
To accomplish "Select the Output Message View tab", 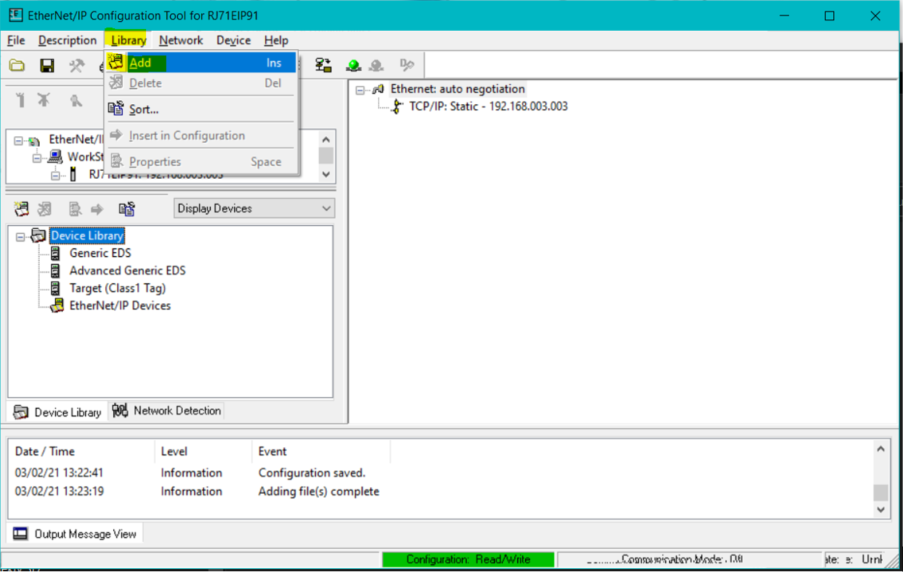I will (x=75, y=533).
